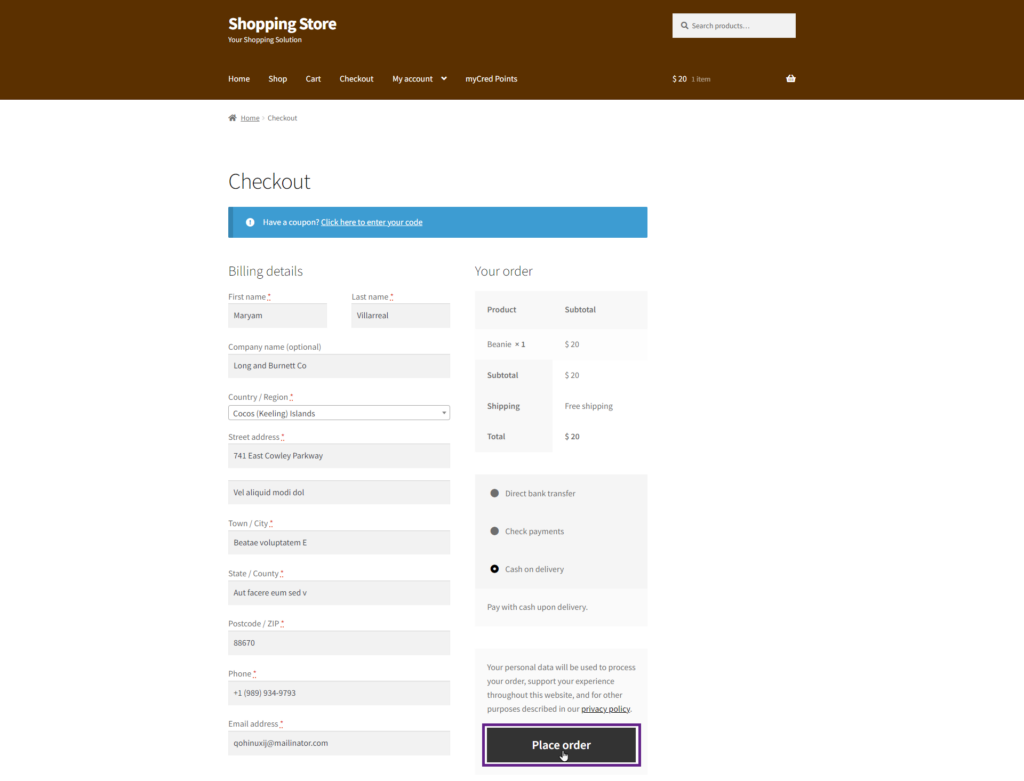
Task: Go to the Shop menu item
Action: (277, 79)
